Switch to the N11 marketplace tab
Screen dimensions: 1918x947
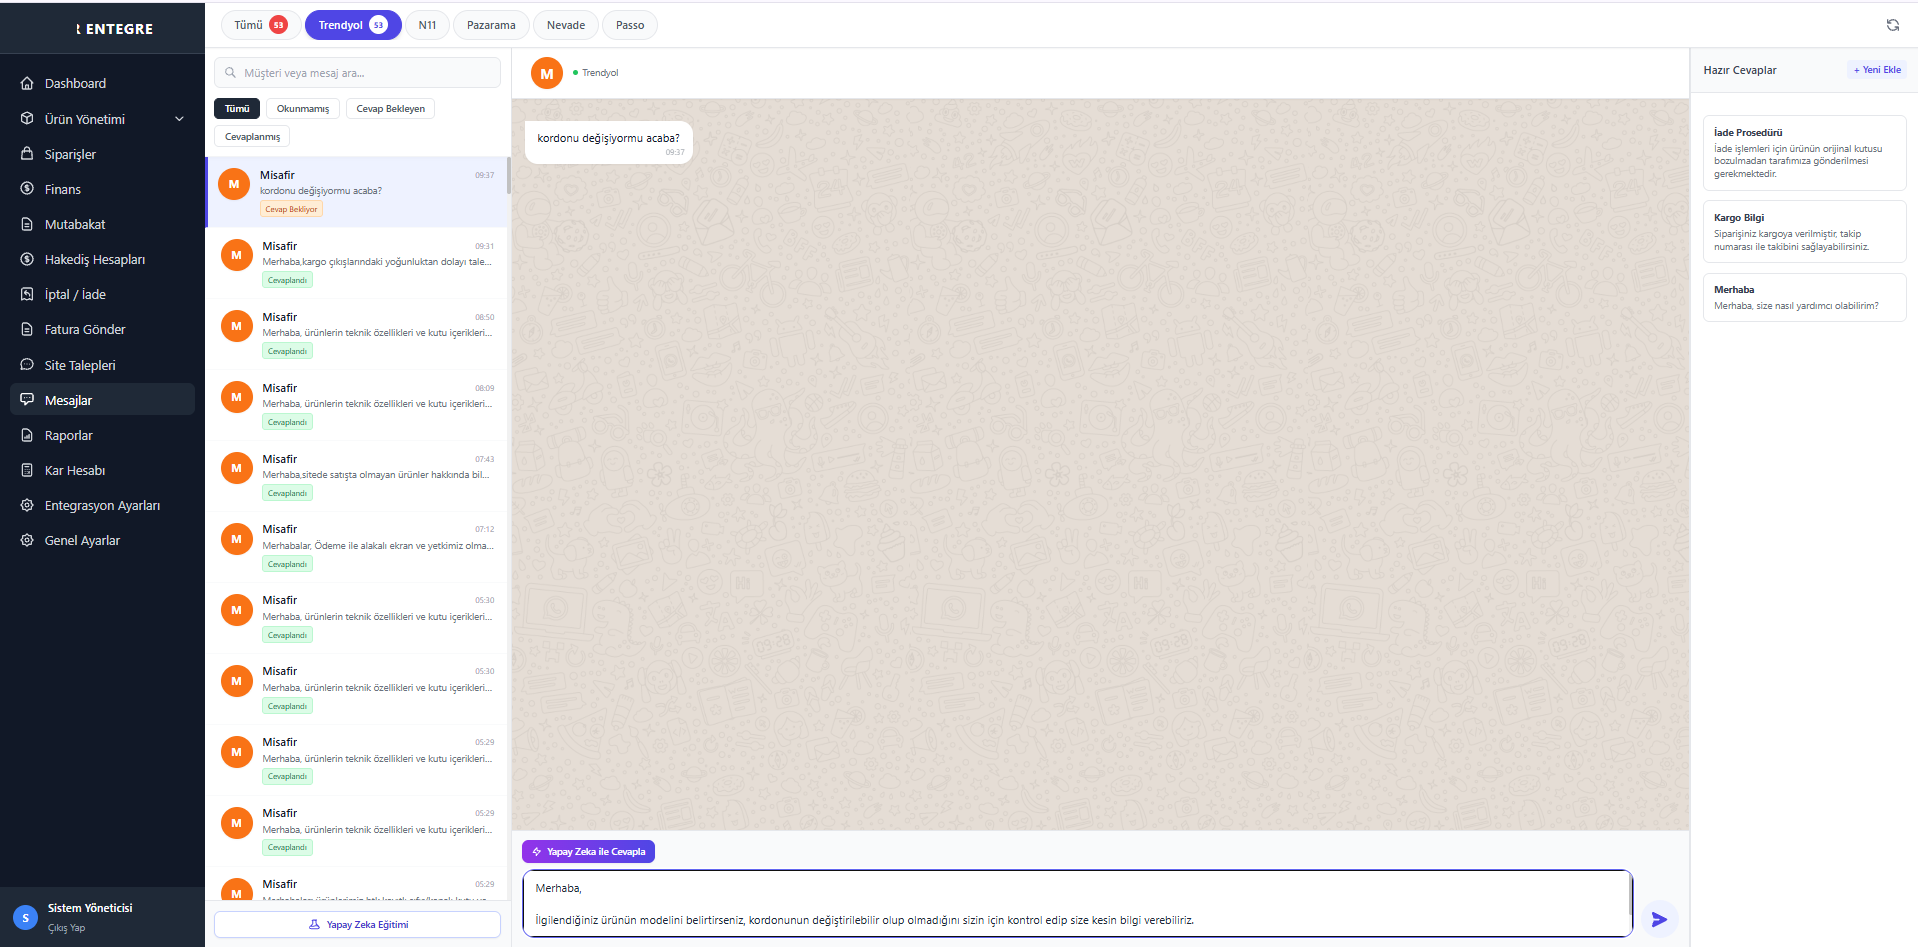(427, 25)
